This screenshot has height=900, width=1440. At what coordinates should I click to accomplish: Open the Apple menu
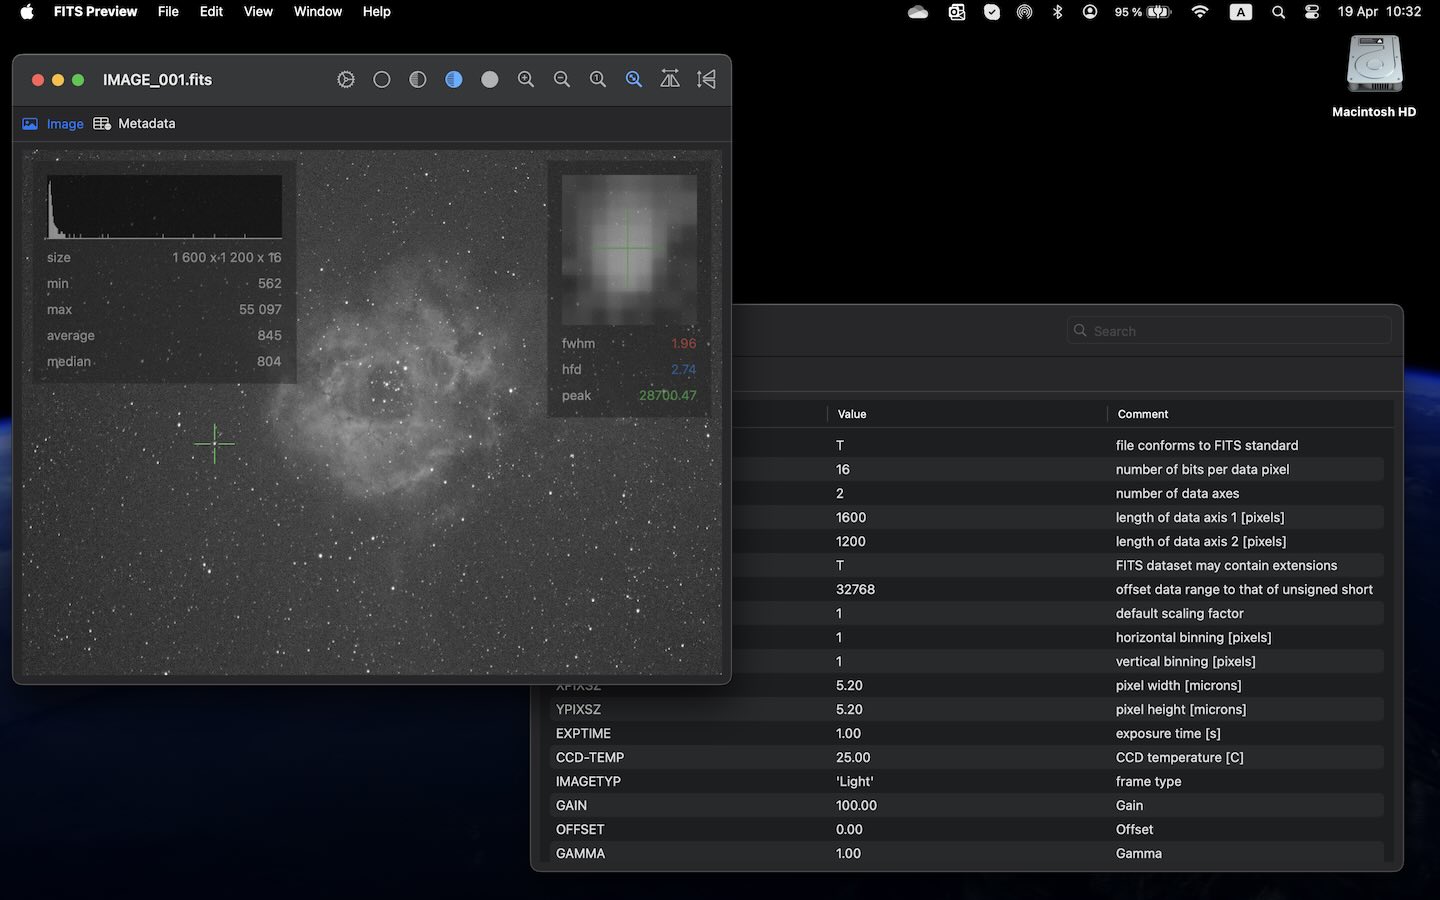point(27,12)
